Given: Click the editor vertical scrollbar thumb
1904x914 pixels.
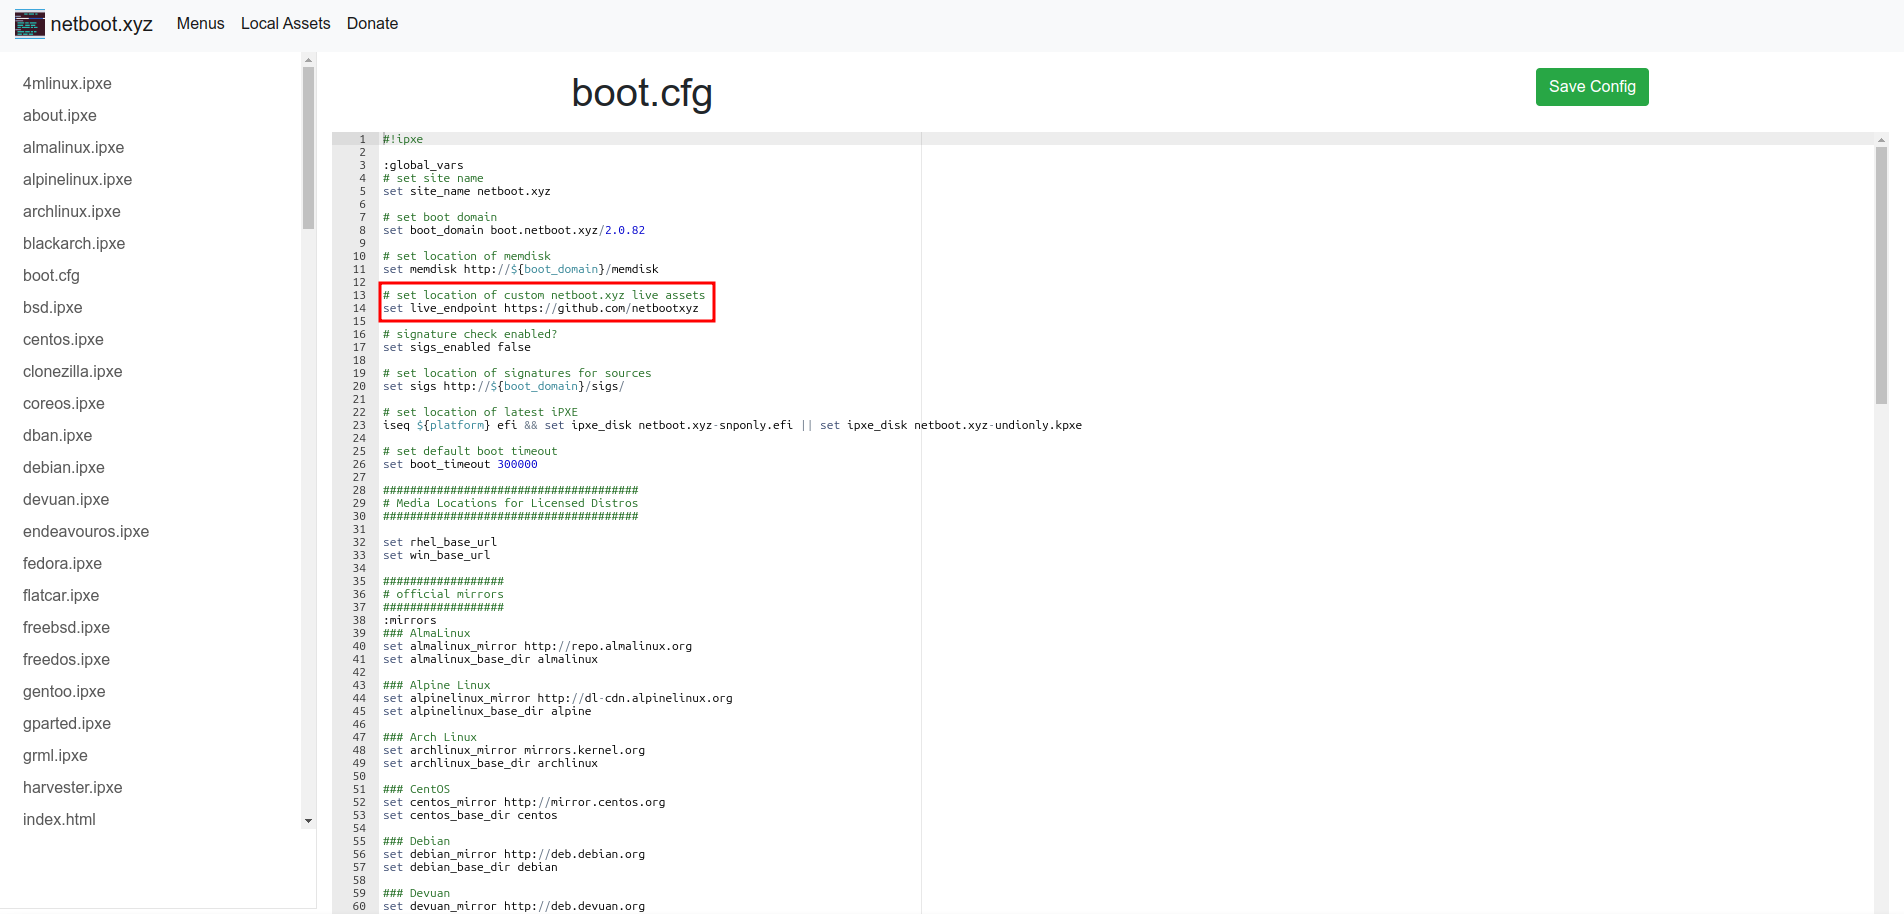Looking at the screenshot, I should (1881, 276).
